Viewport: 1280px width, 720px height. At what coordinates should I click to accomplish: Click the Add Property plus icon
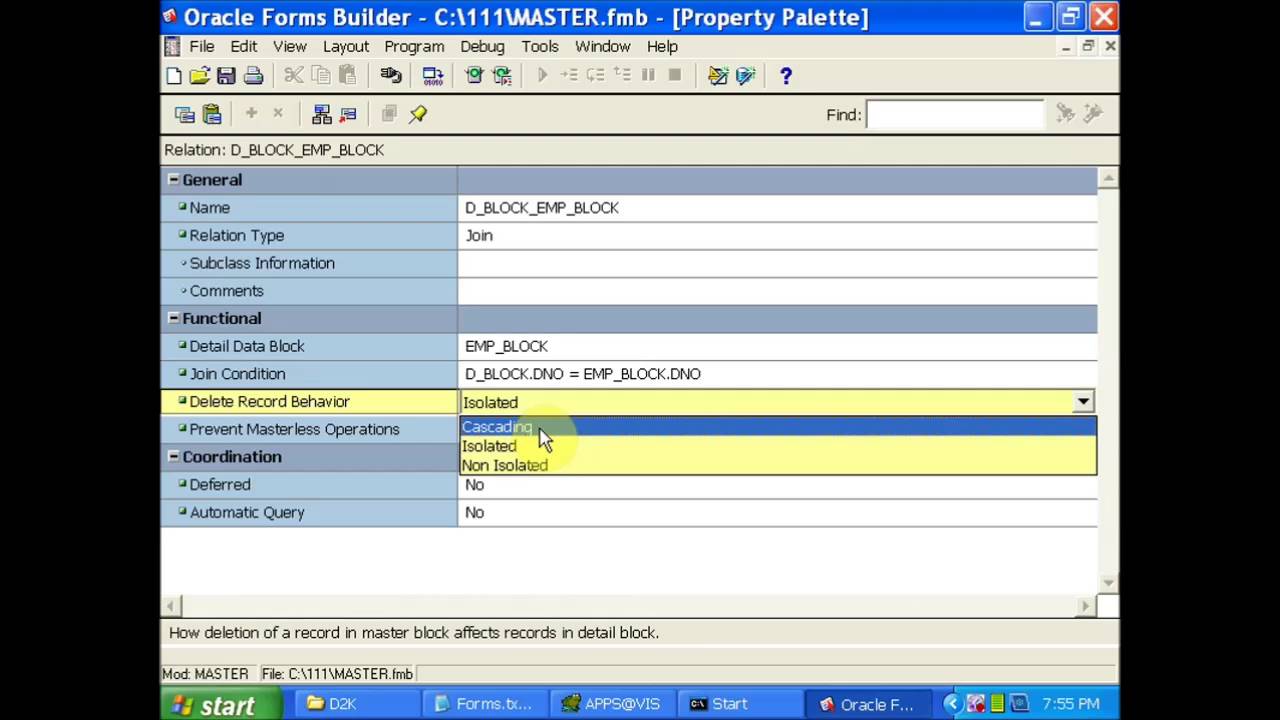tap(251, 114)
